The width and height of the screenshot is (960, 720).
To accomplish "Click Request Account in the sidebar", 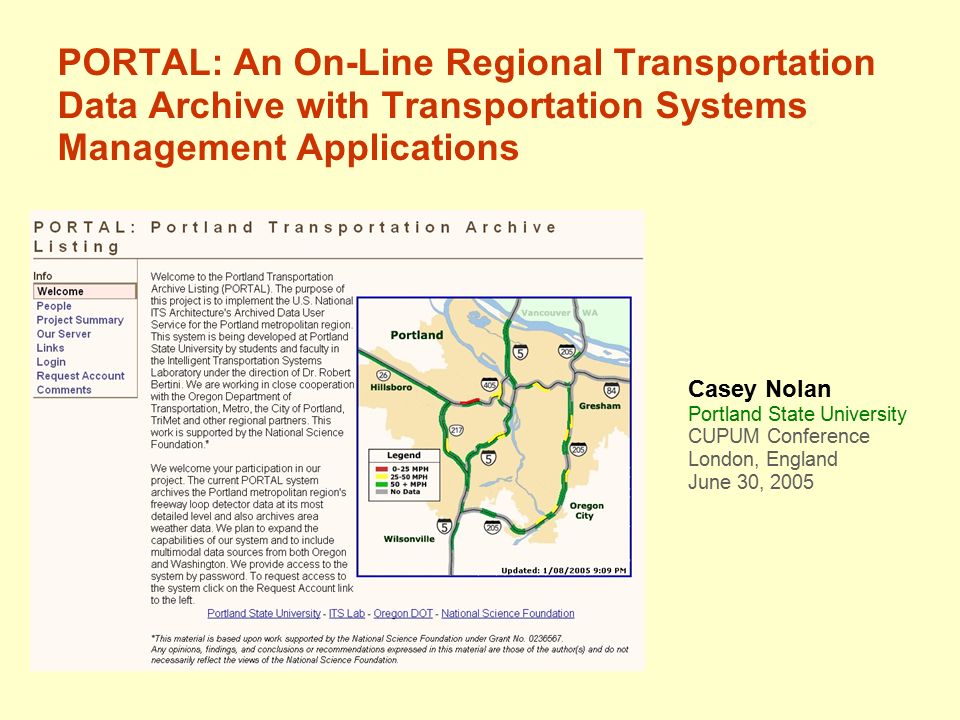I will click(80, 376).
